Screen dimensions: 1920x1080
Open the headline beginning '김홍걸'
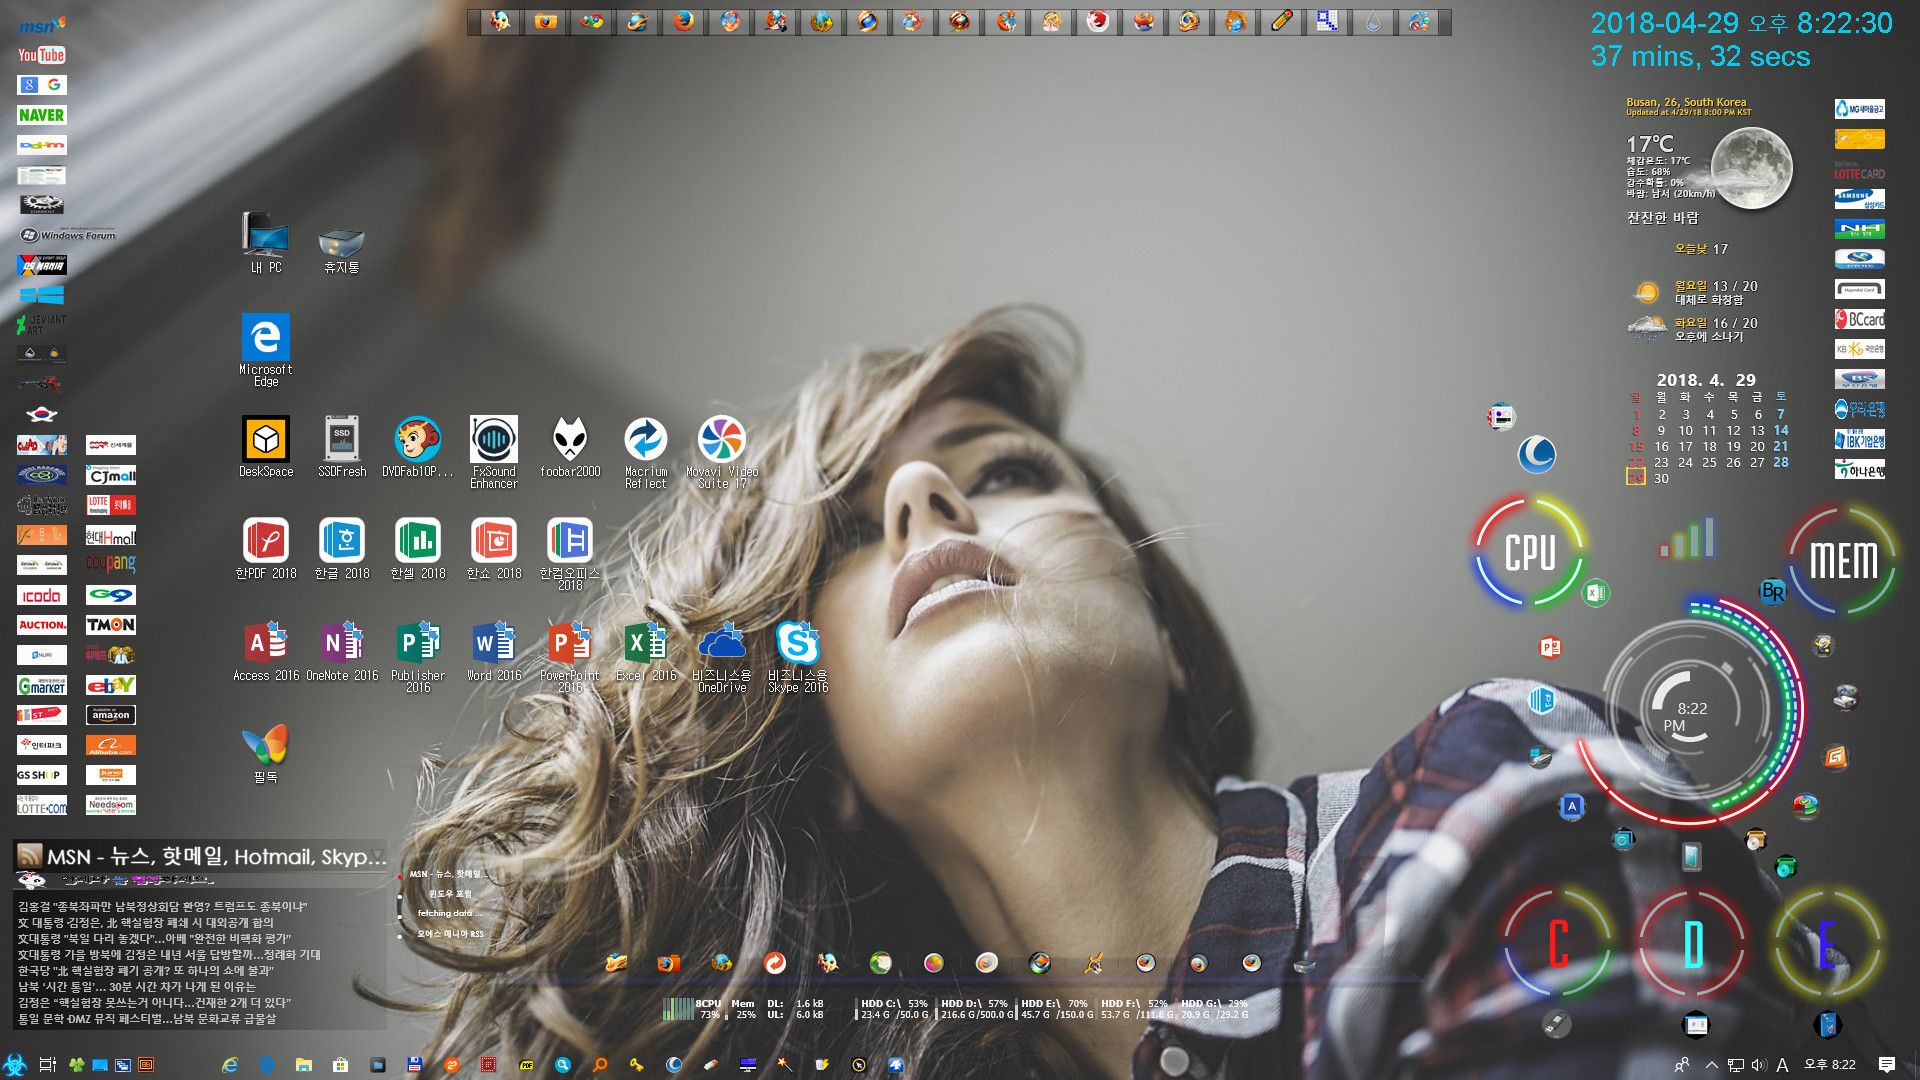click(162, 907)
